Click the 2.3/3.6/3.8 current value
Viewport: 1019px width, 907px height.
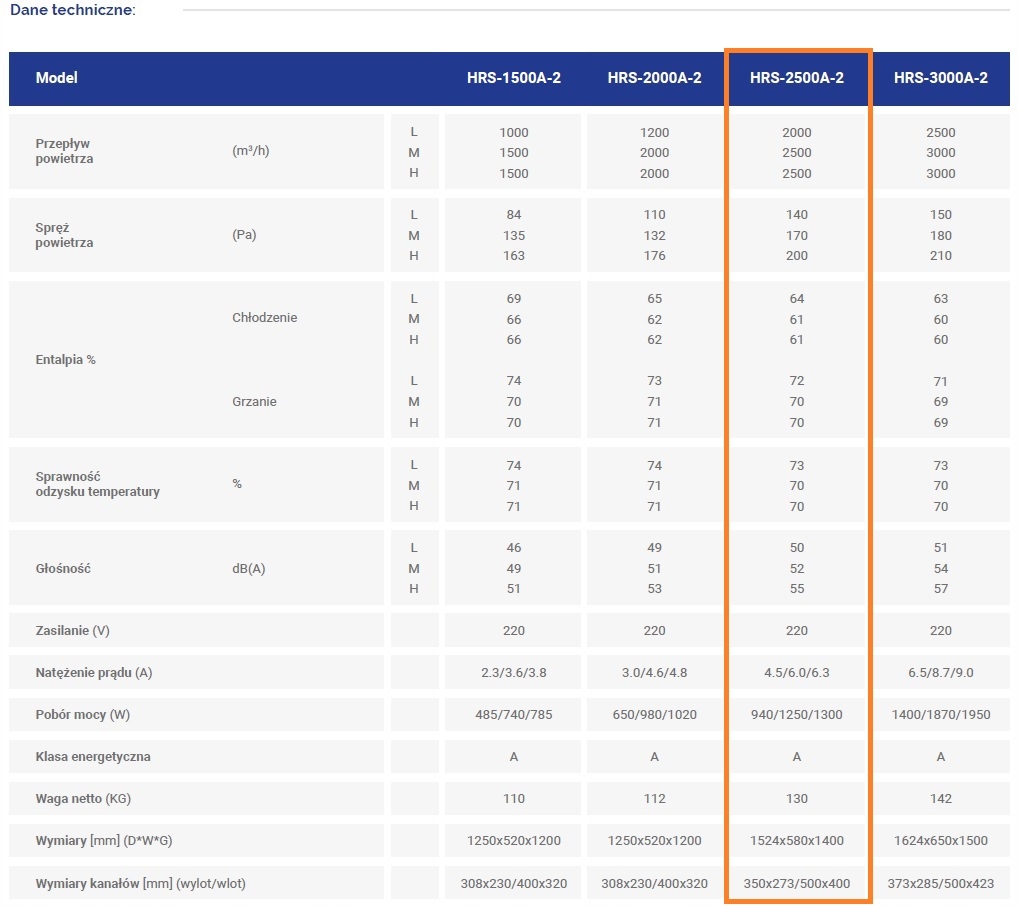tap(513, 672)
